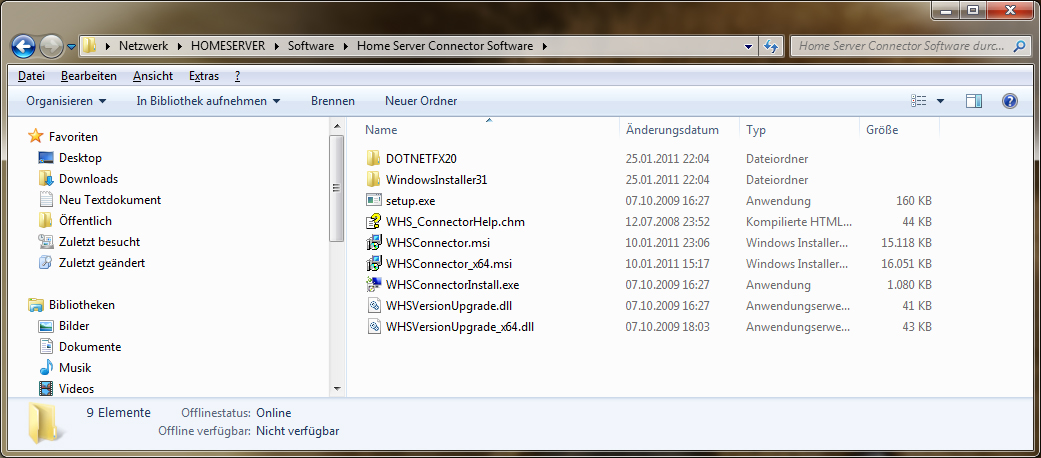Click the Neuer Ordner button
This screenshot has width=1041, height=458.
(x=421, y=101)
